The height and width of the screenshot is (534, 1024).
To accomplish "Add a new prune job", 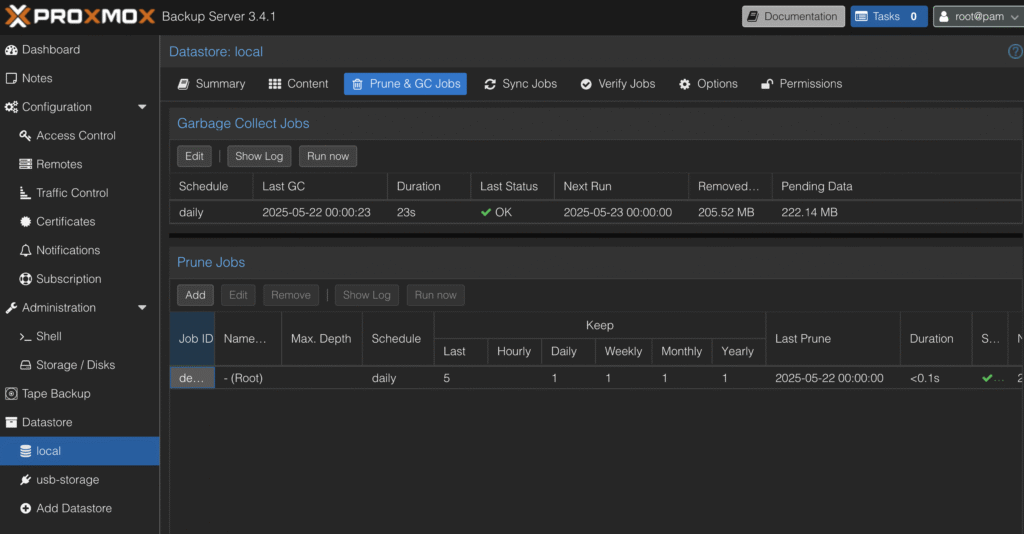I will click(x=195, y=295).
